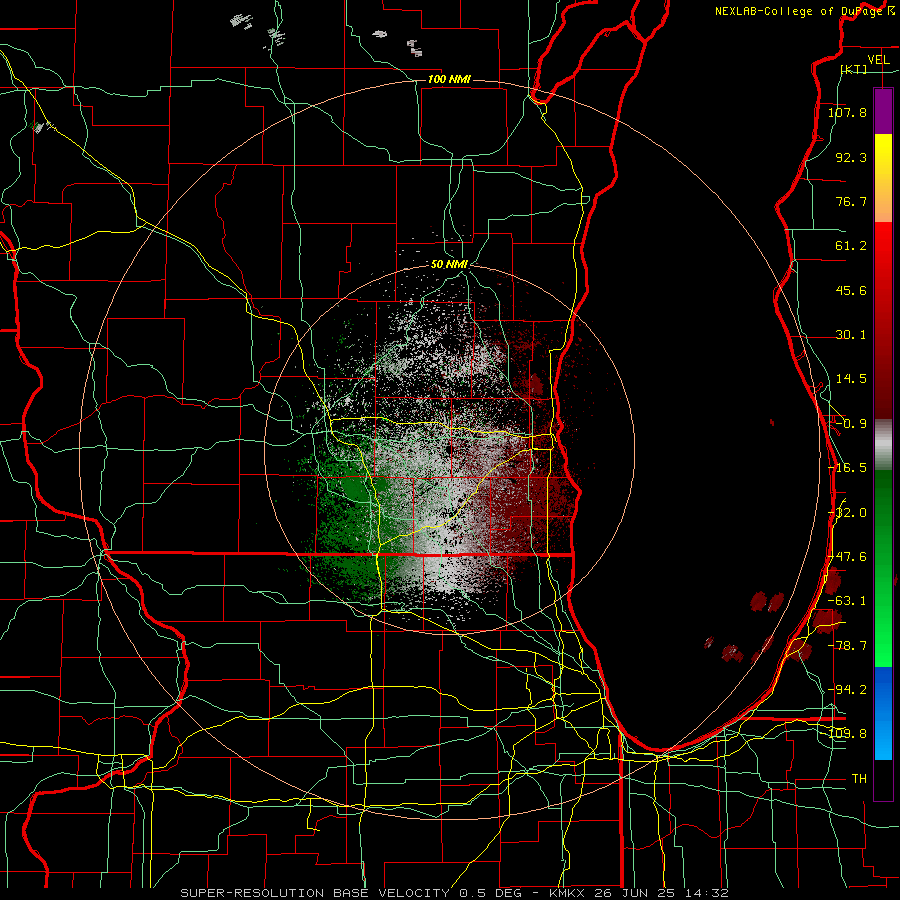Select the -109.8 legend value

pos(848,734)
